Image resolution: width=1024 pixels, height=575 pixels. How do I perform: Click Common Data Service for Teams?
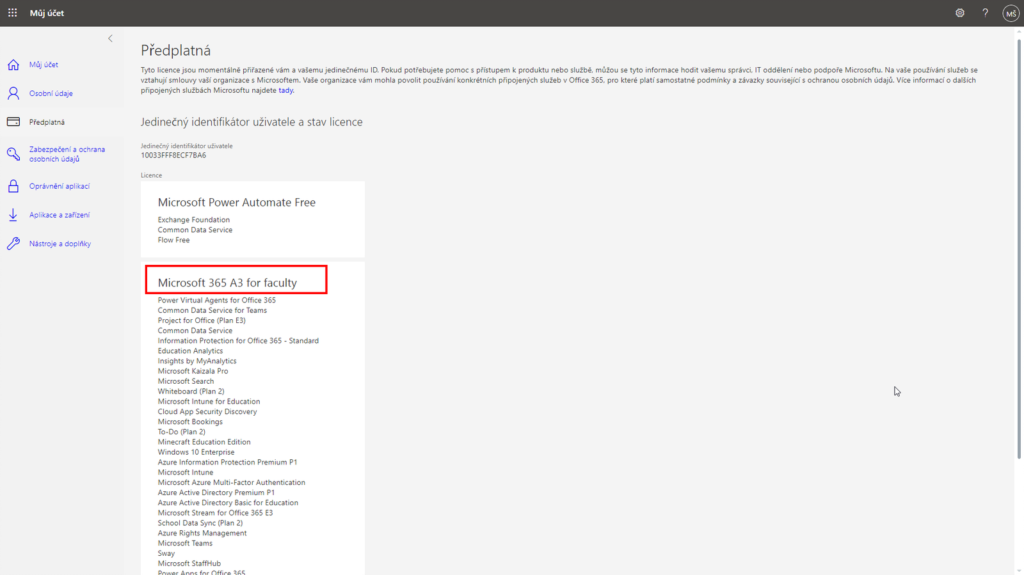click(212, 310)
